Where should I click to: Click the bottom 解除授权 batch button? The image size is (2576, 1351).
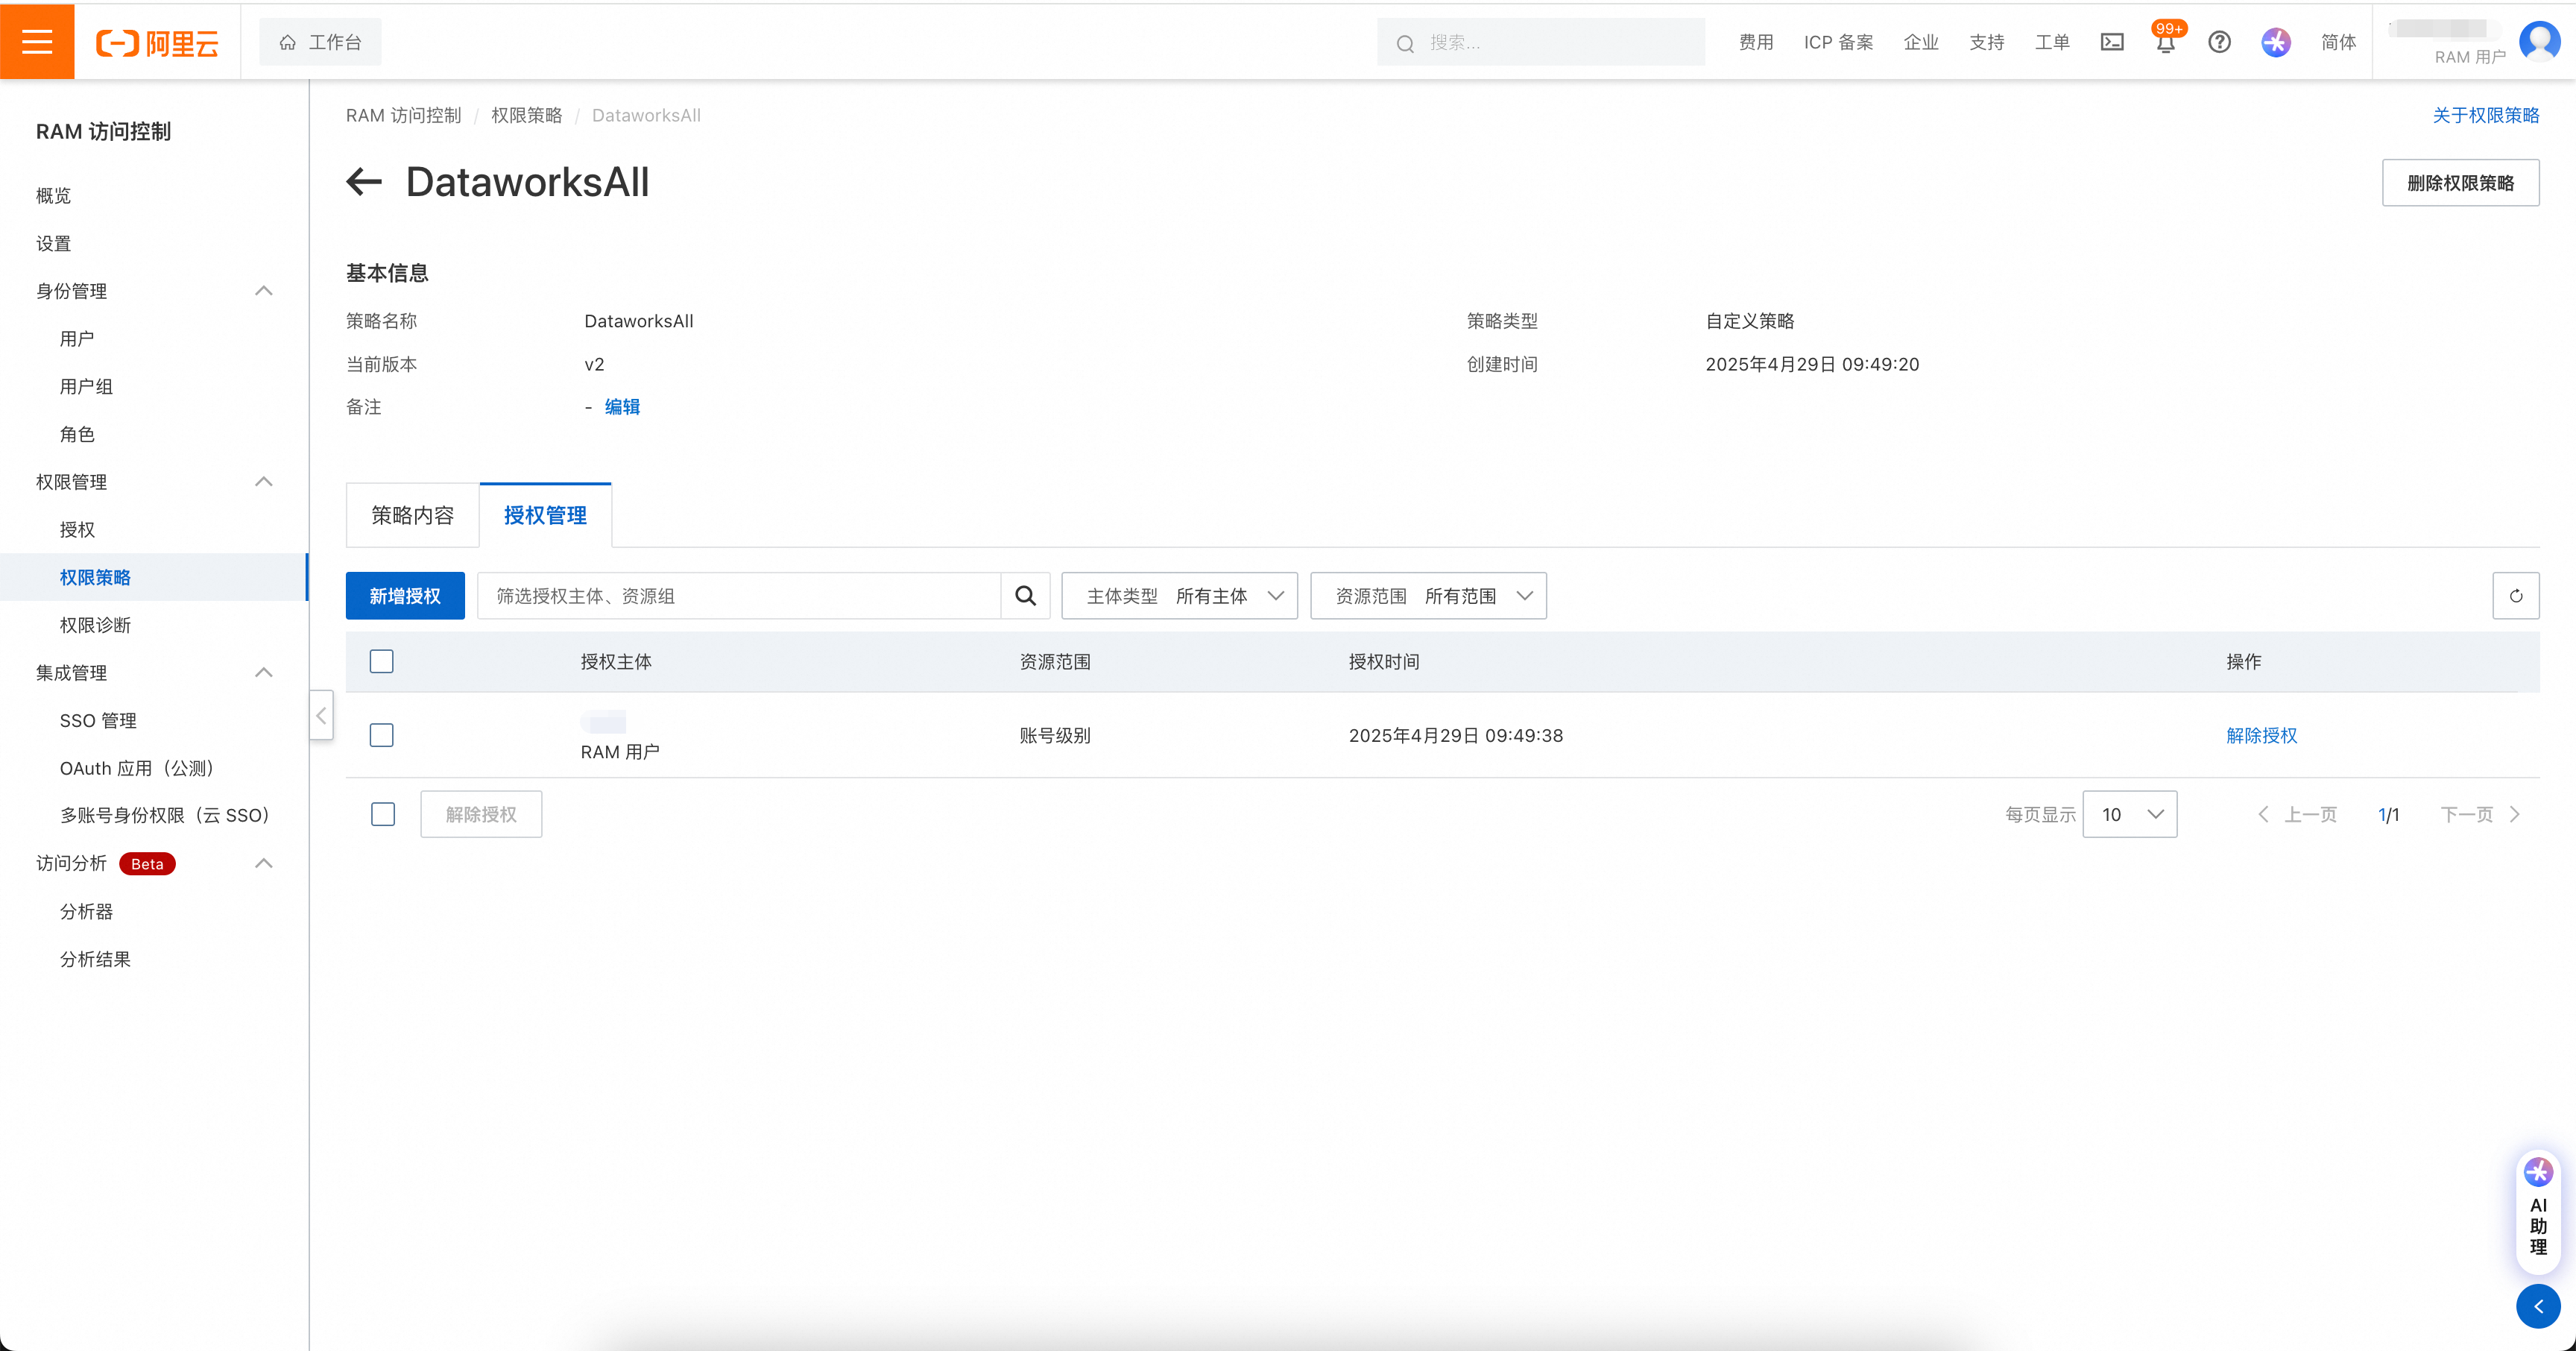(481, 815)
